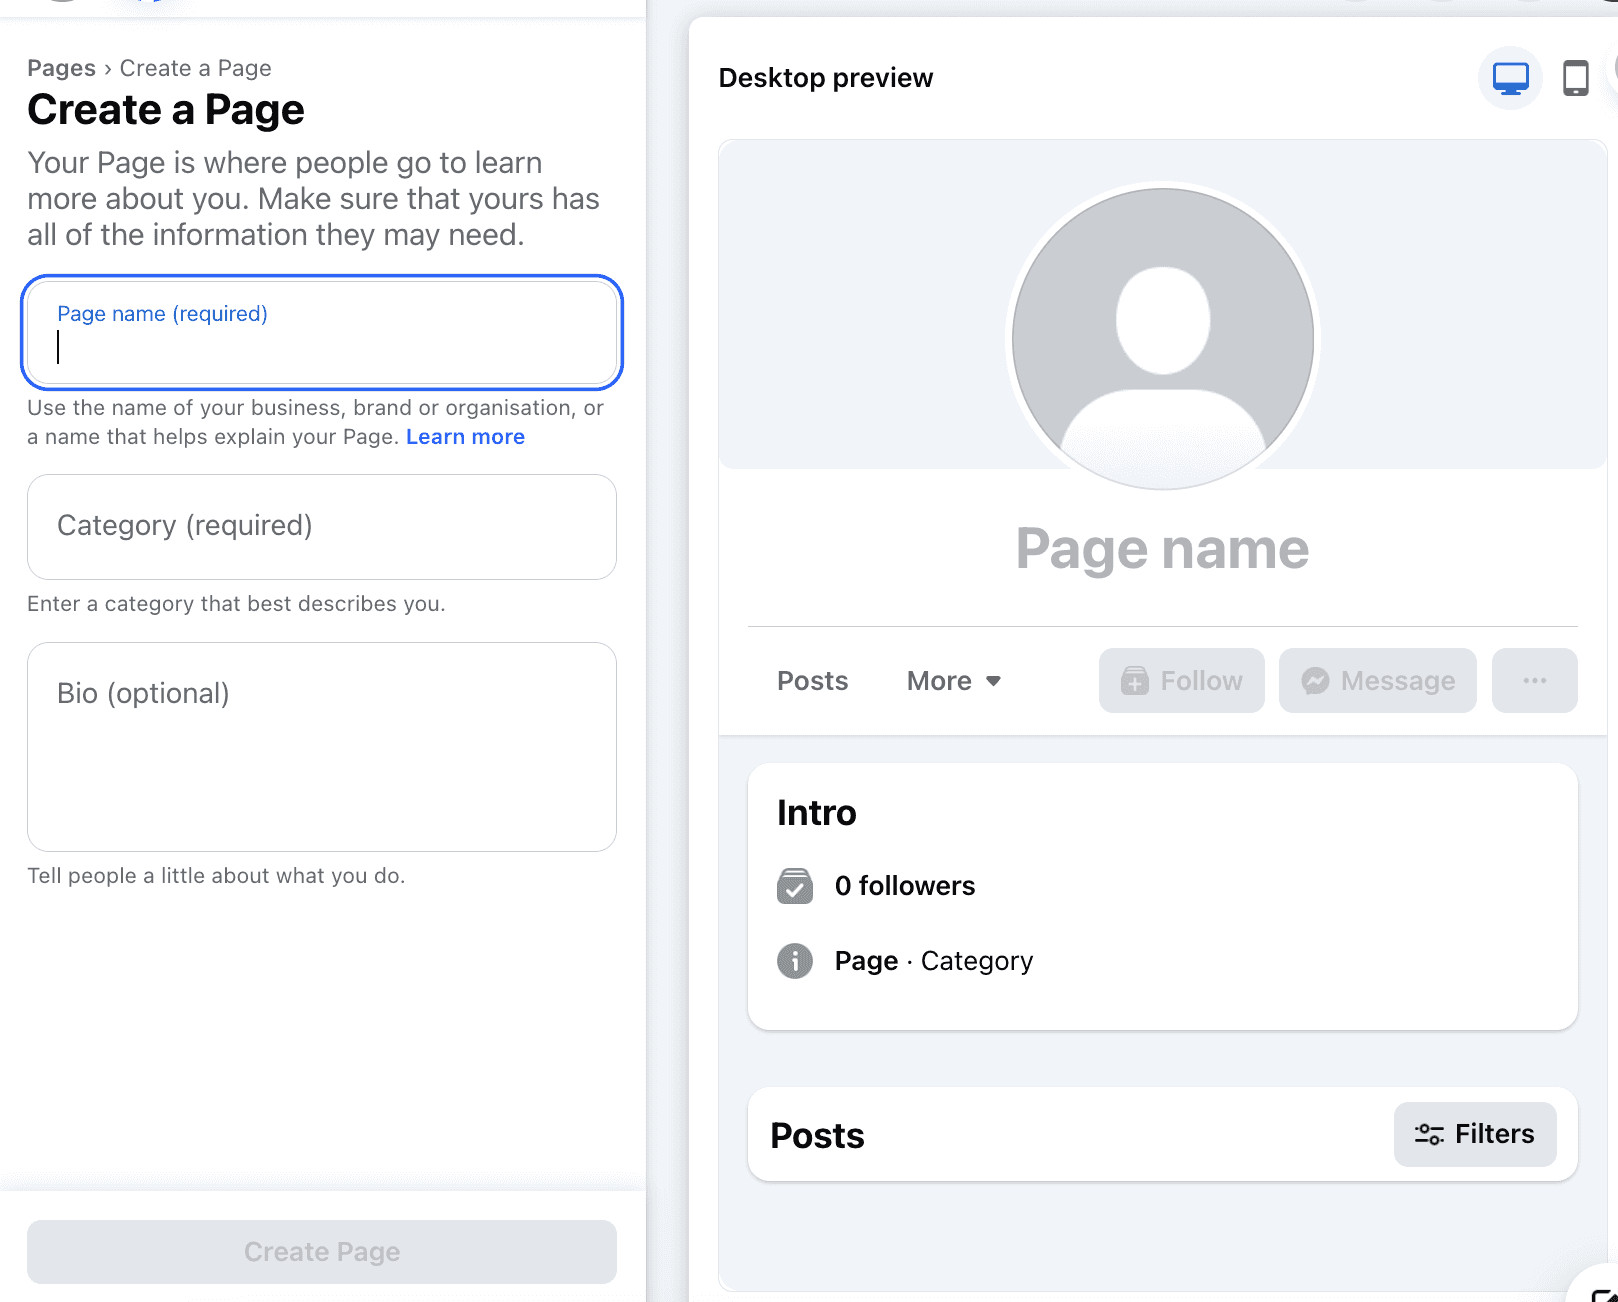Image resolution: width=1618 pixels, height=1302 pixels.
Task: Click the 'Create a Page' breadcrumb text
Action: tap(196, 68)
